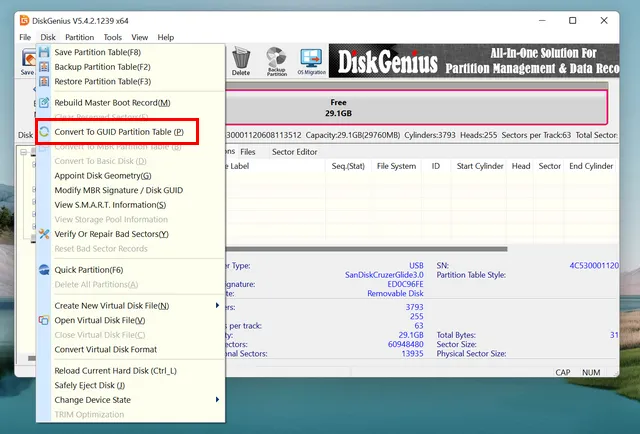Image resolution: width=640 pixels, height=434 pixels.
Task: Click the Open Virtual Disk File icon
Action: pos(44,320)
